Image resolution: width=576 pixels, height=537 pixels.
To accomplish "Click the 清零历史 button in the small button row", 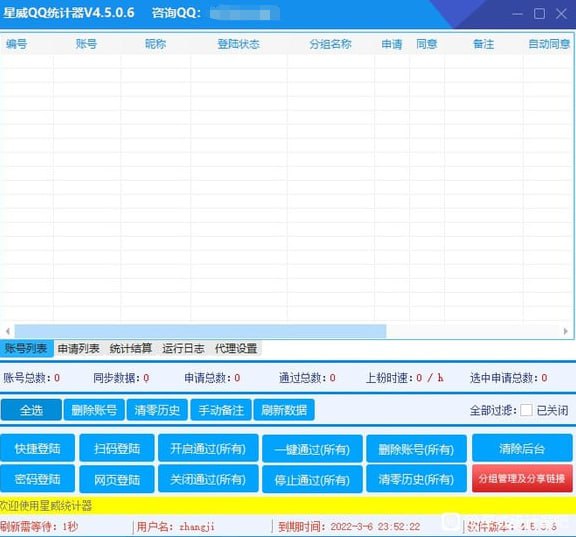I will pyautogui.click(x=157, y=410).
